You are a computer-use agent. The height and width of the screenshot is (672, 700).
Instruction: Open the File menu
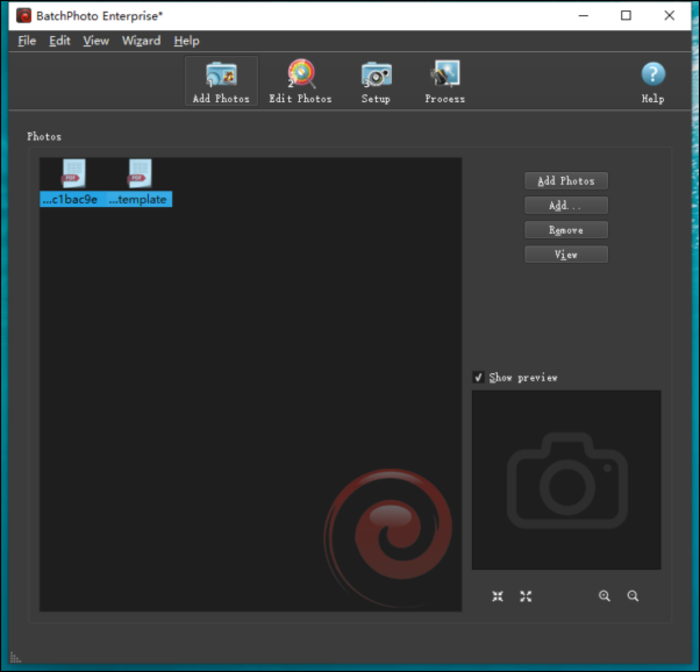(x=27, y=41)
